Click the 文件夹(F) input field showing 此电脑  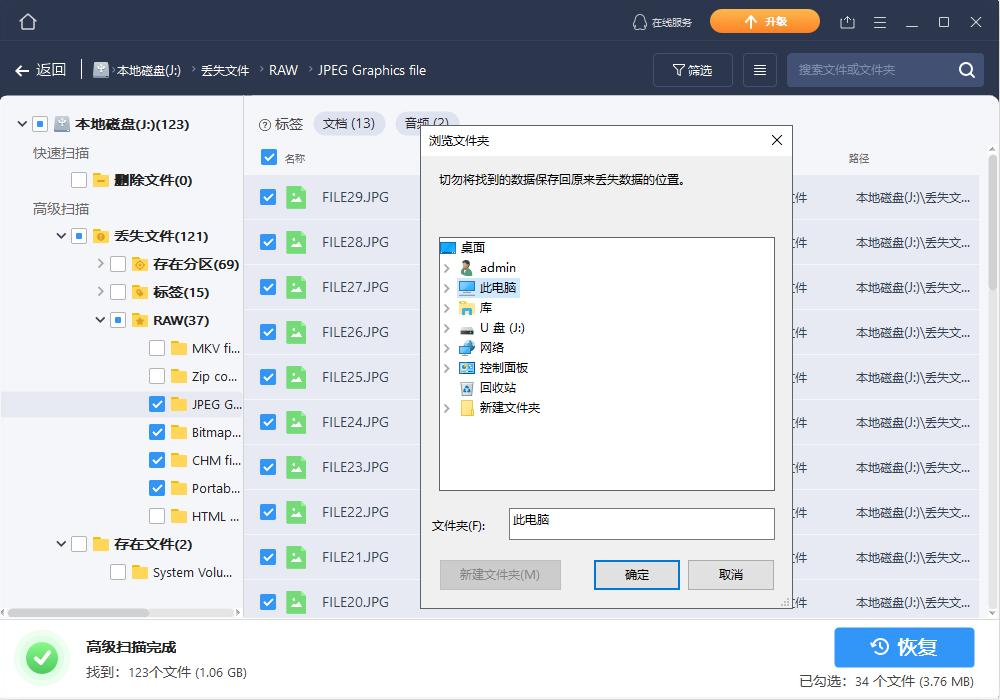pyautogui.click(x=641, y=523)
